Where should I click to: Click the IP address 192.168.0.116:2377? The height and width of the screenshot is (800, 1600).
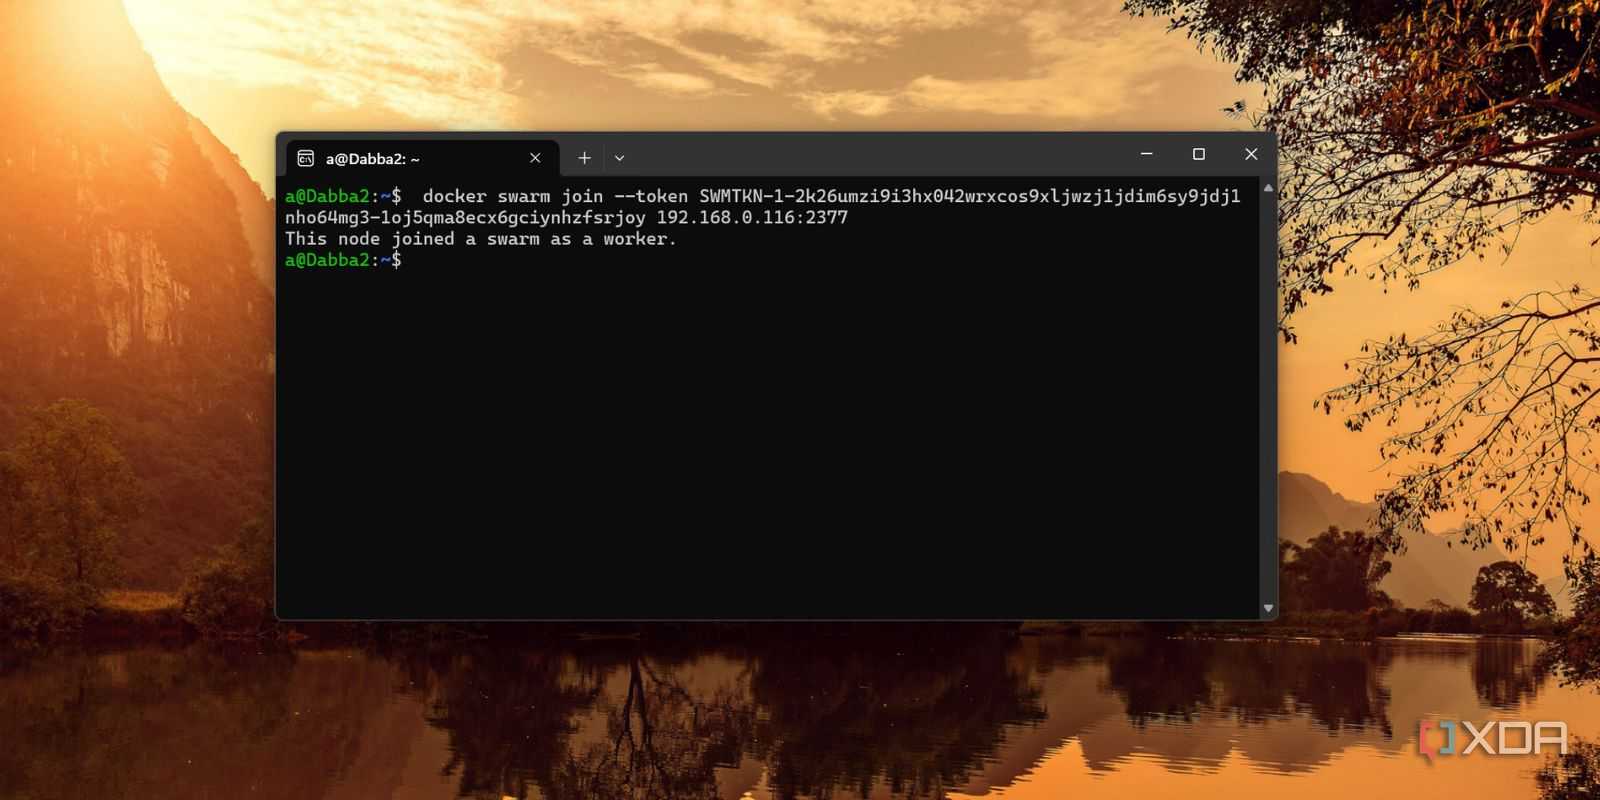pos(752,217)
